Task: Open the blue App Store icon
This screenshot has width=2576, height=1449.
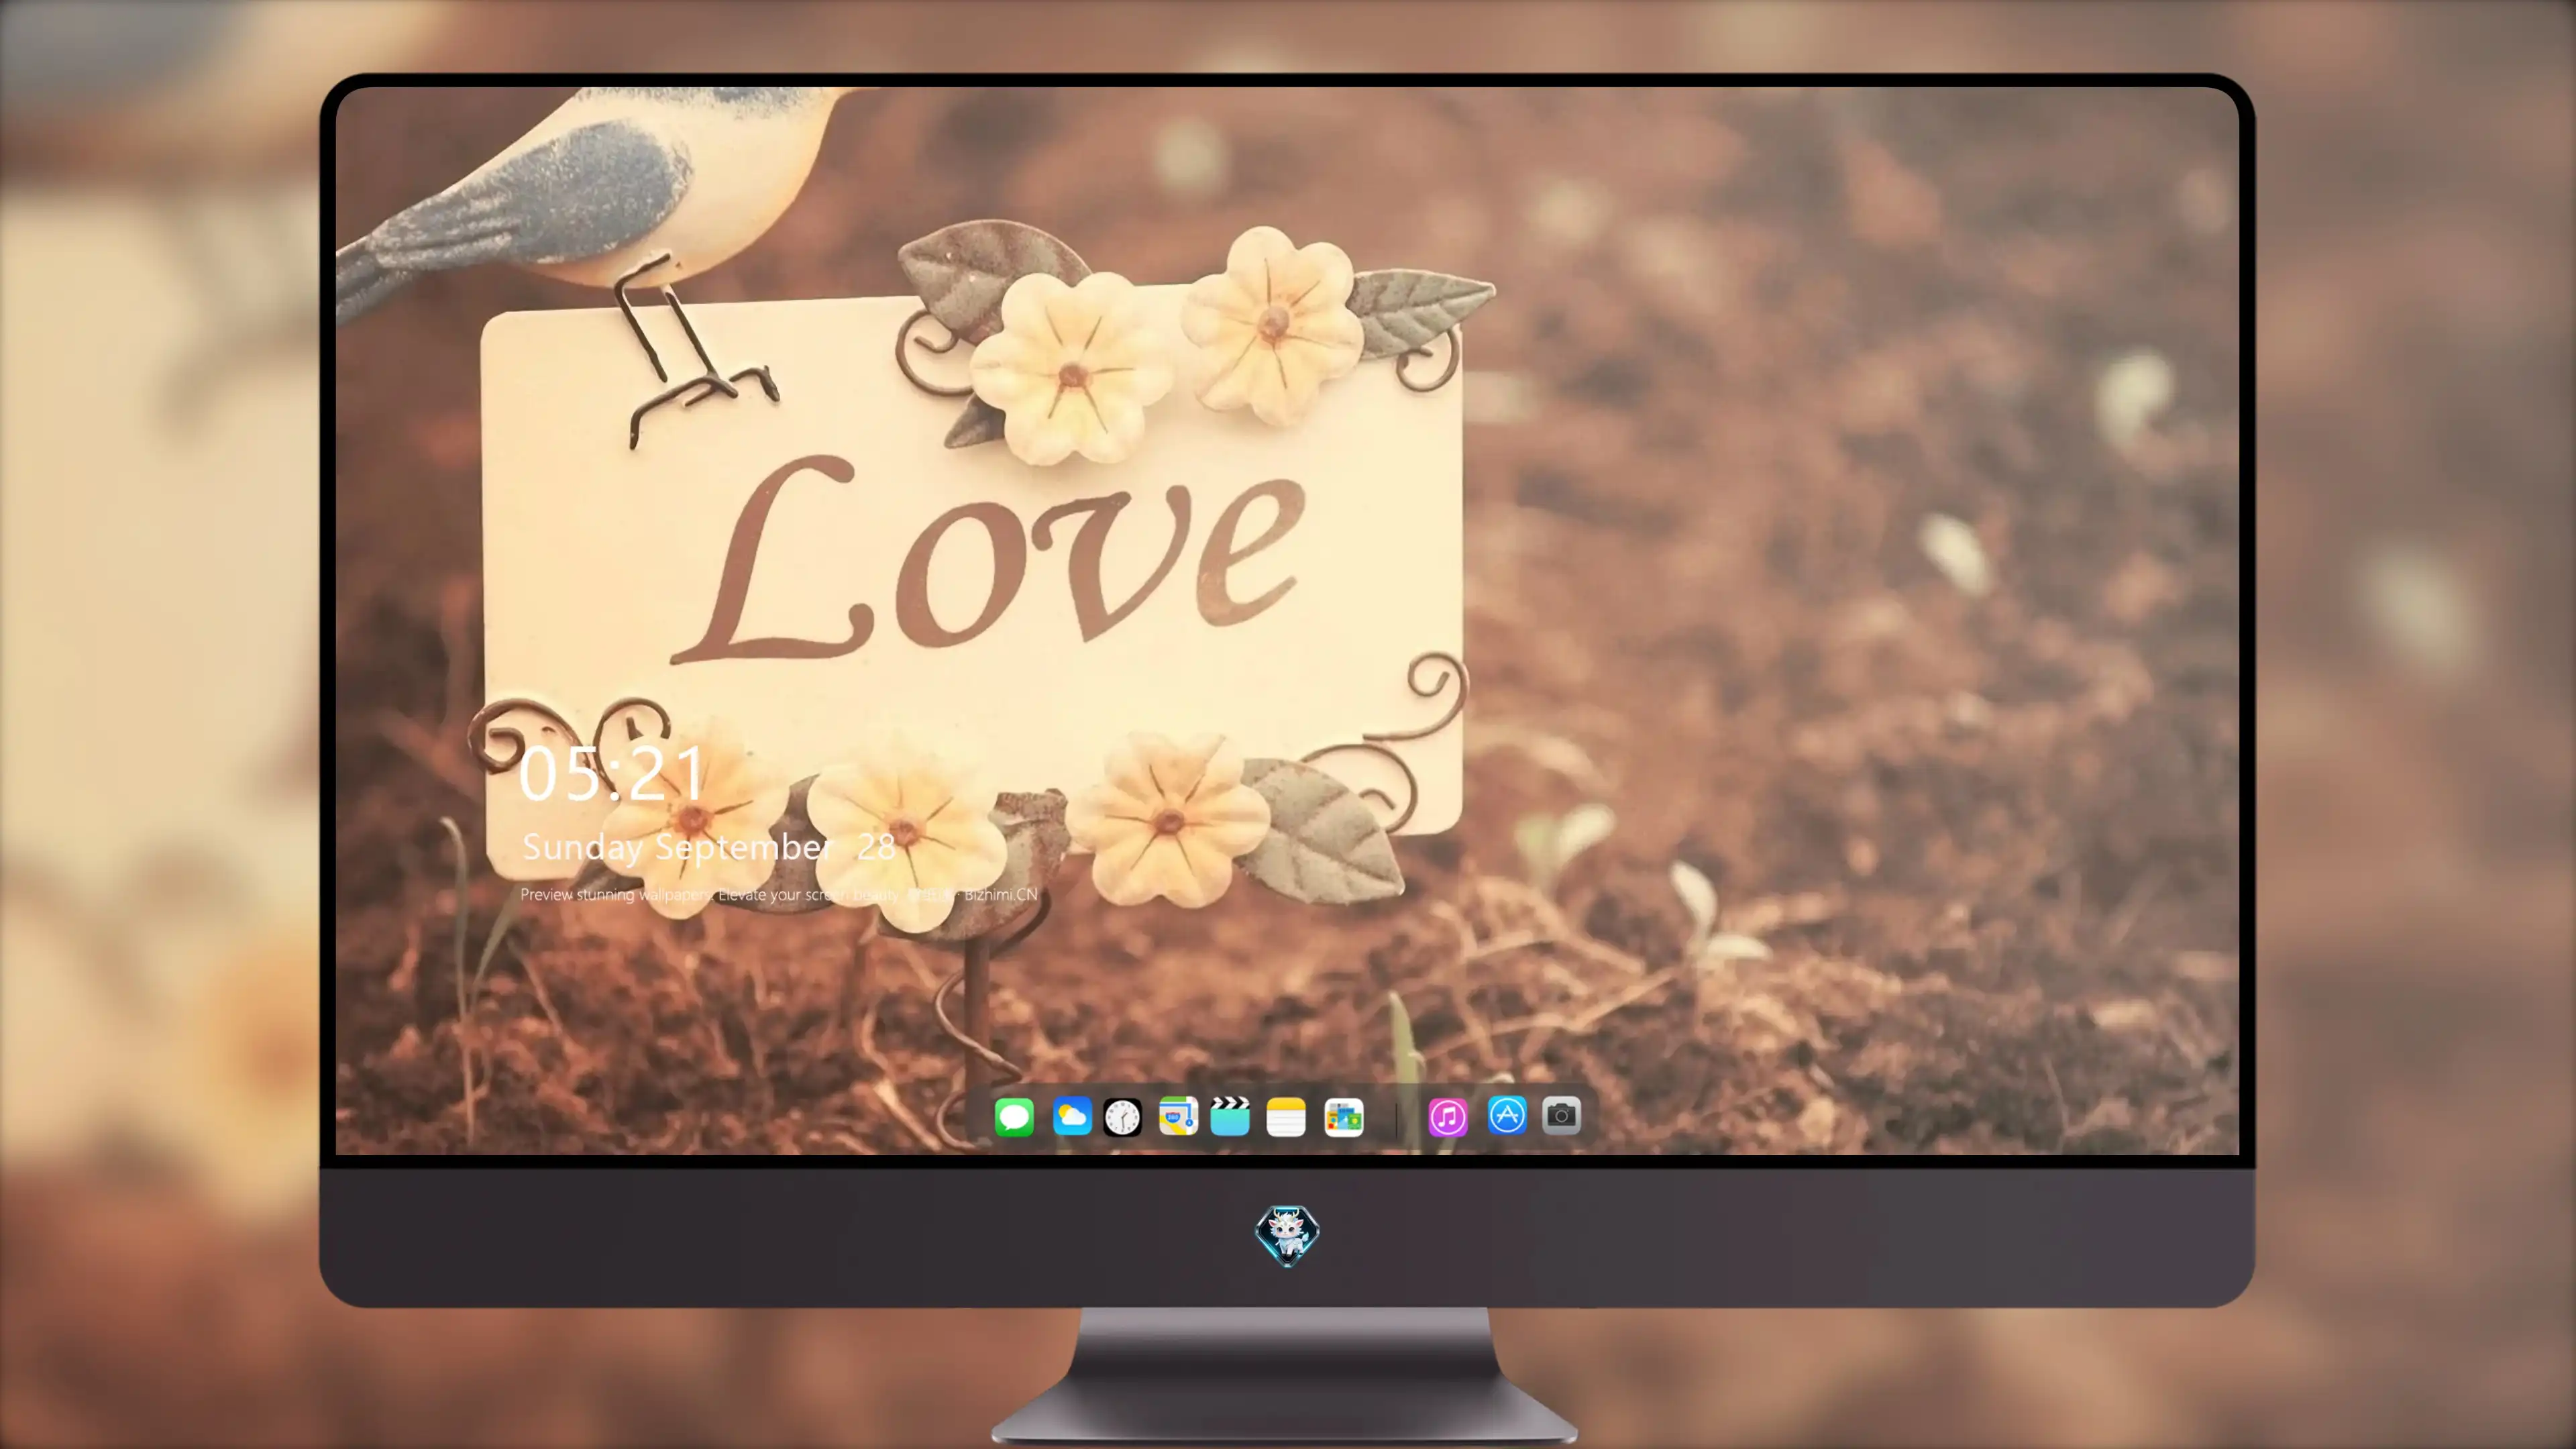Action: click(x=1507, y=1115)
